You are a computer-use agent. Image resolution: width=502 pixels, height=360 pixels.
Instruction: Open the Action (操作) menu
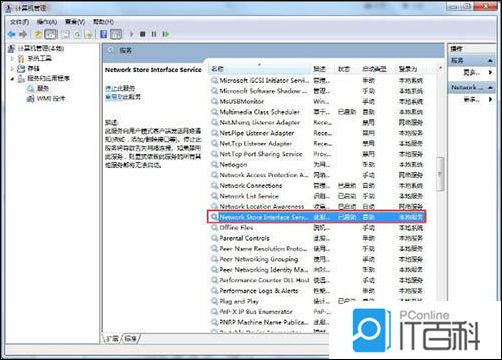click(47, 22)
